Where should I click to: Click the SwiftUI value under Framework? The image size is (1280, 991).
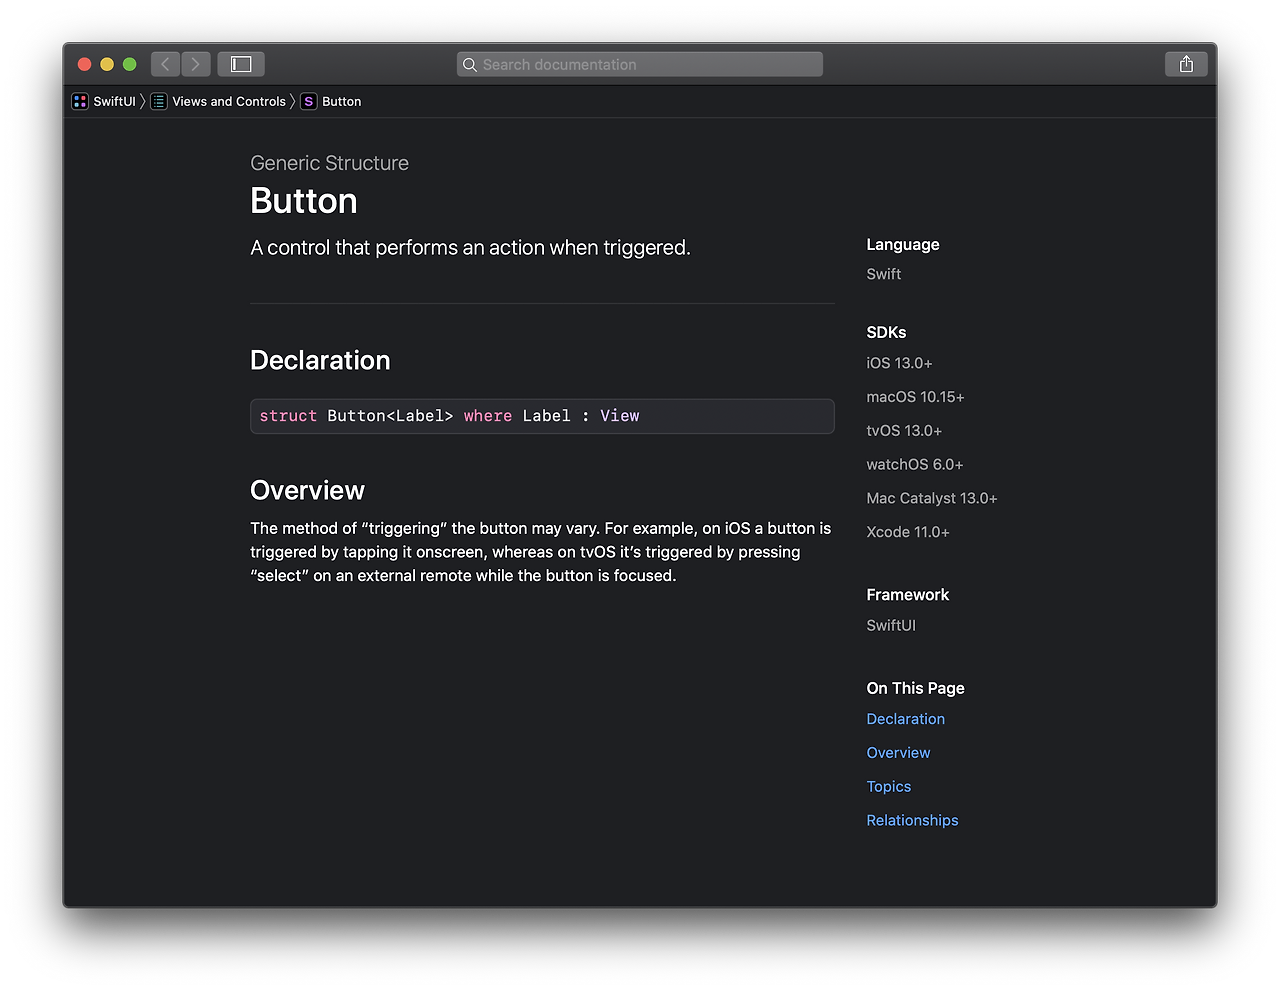point(891,625)
